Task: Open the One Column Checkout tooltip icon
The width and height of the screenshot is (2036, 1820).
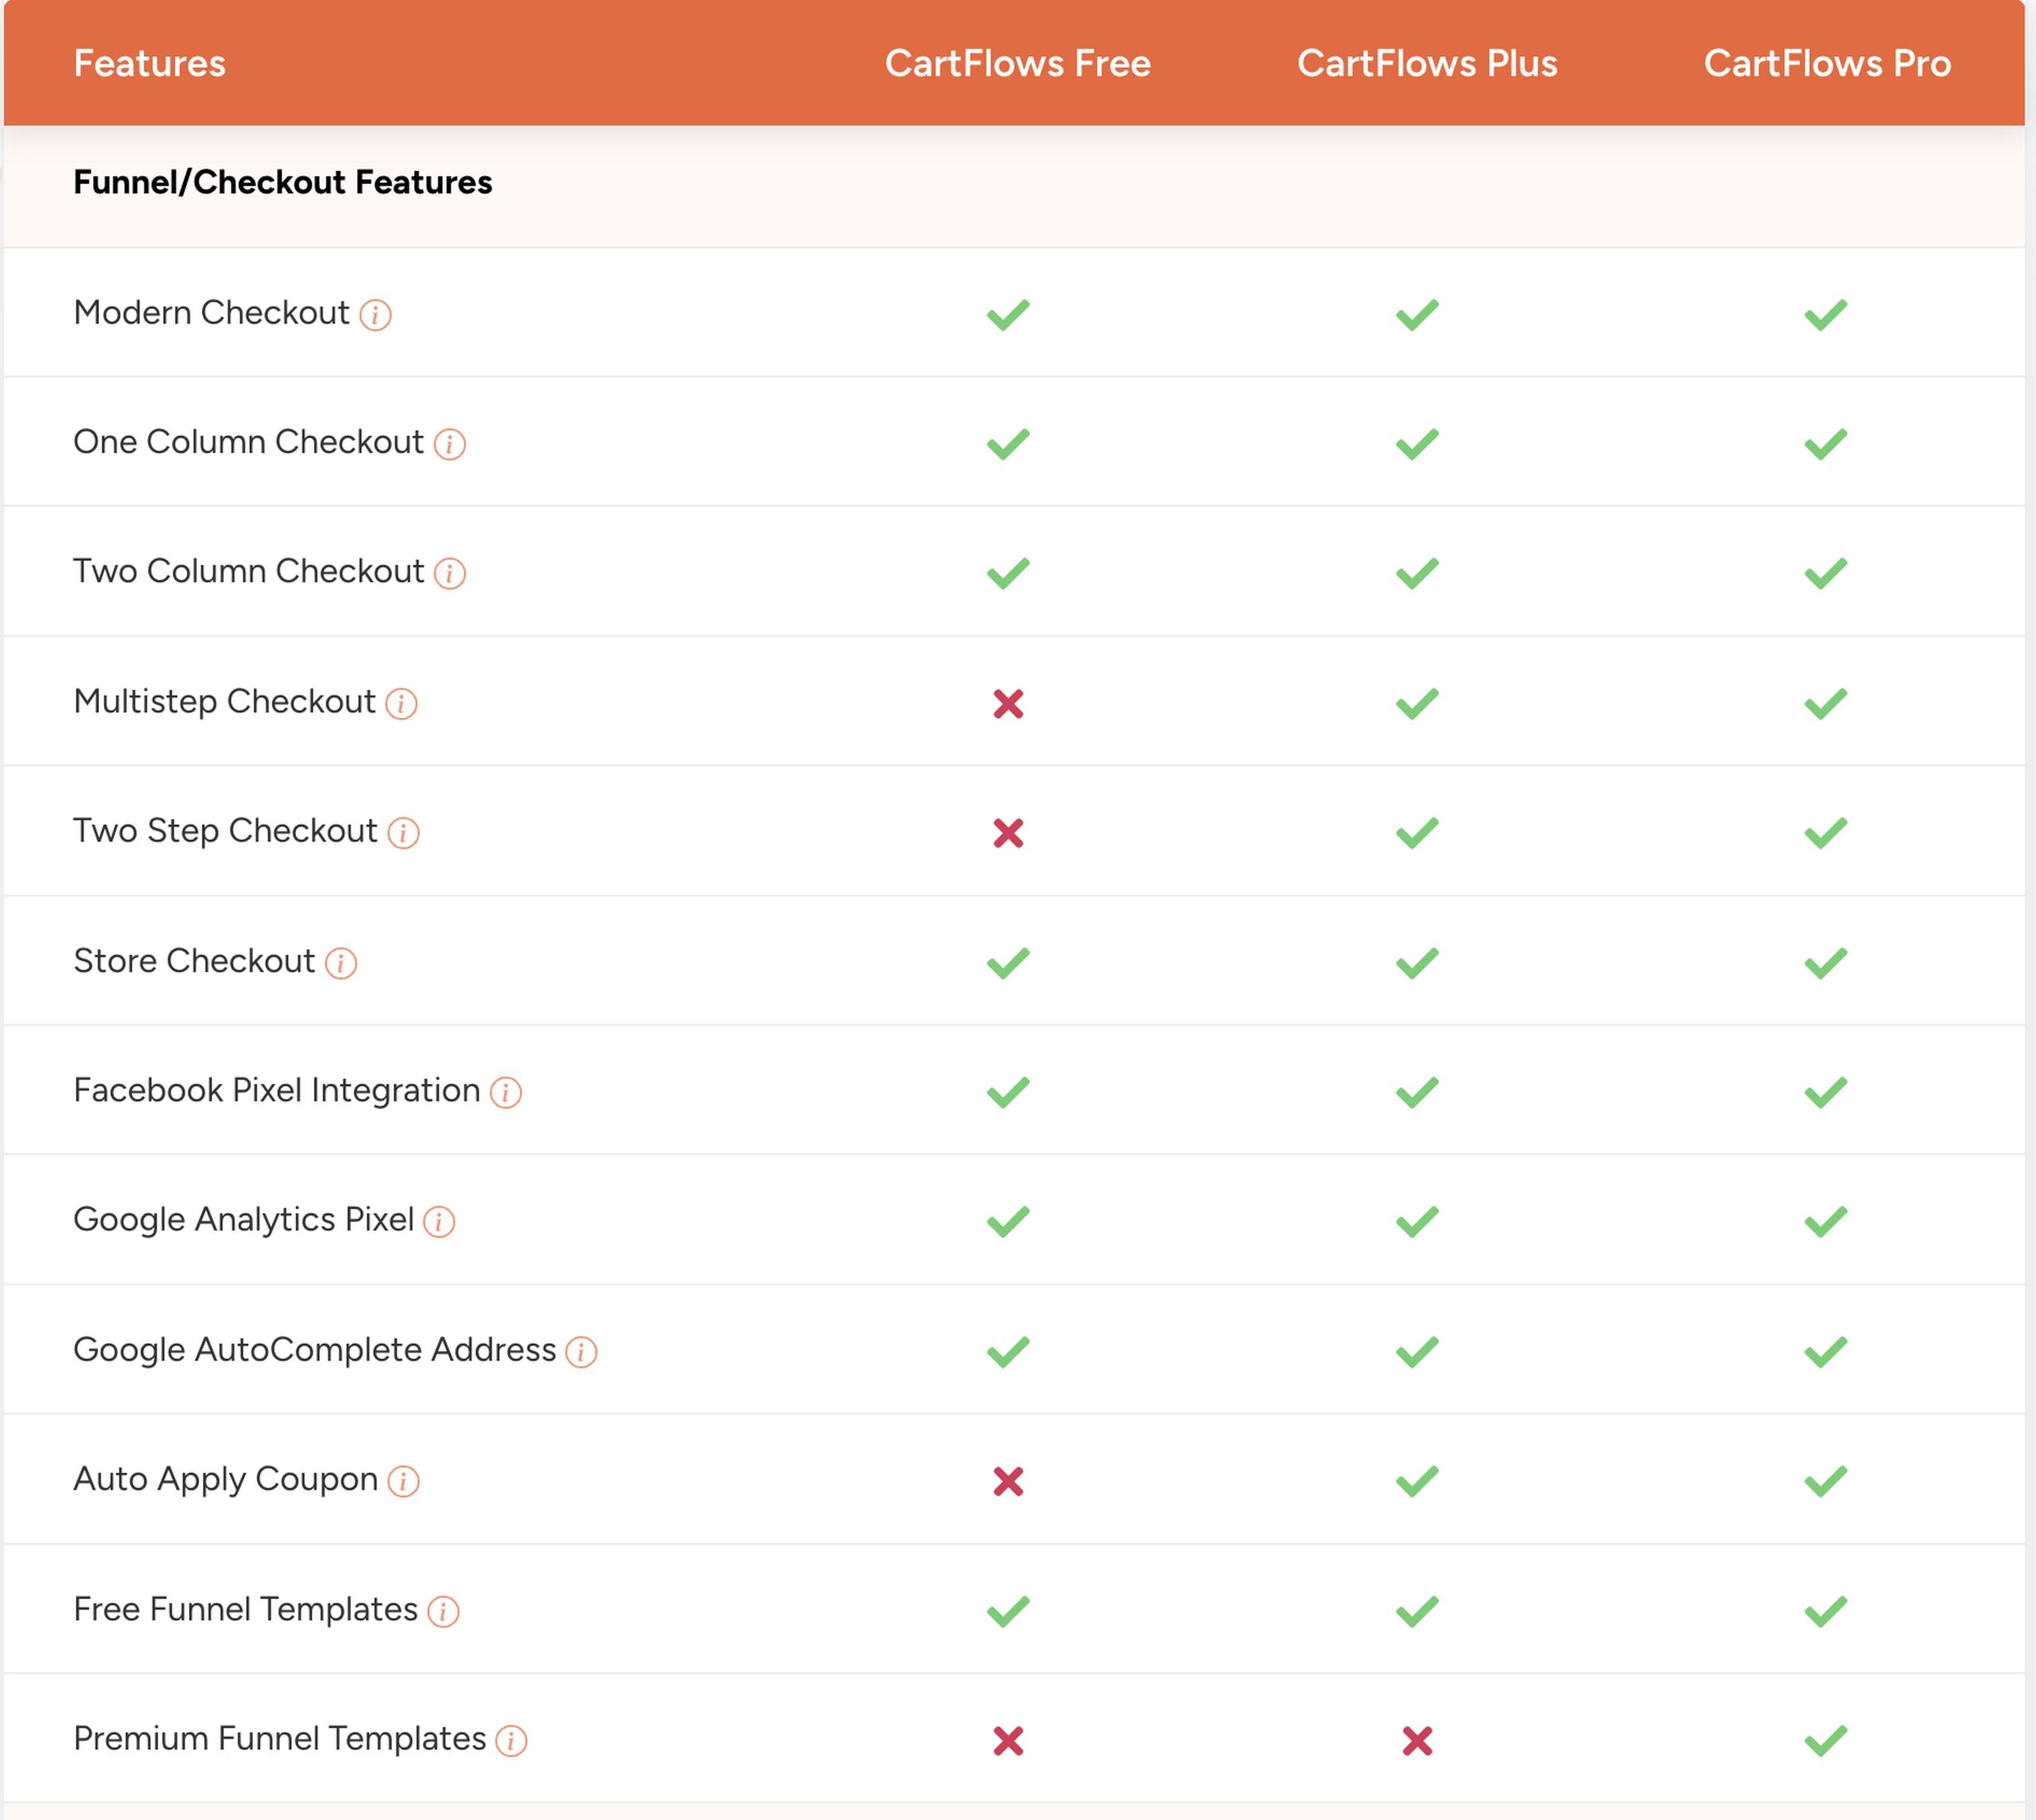Action: coord(450,443)
